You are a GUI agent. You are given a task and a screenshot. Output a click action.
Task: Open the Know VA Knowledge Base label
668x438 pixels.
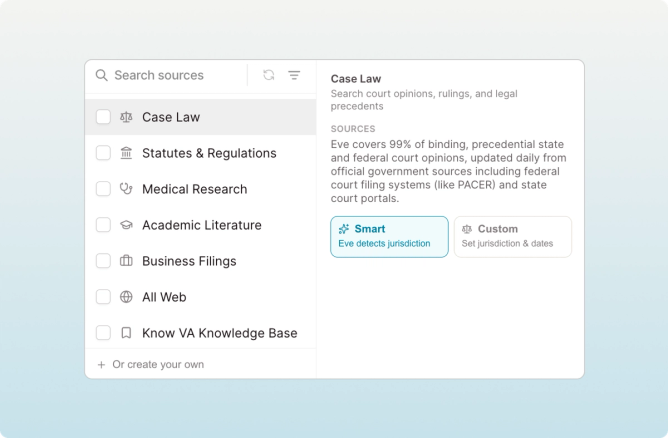[x=220, y=333]
